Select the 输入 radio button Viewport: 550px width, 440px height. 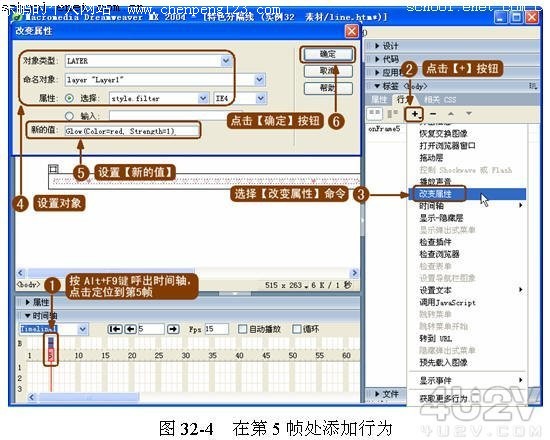pos(69,116)
